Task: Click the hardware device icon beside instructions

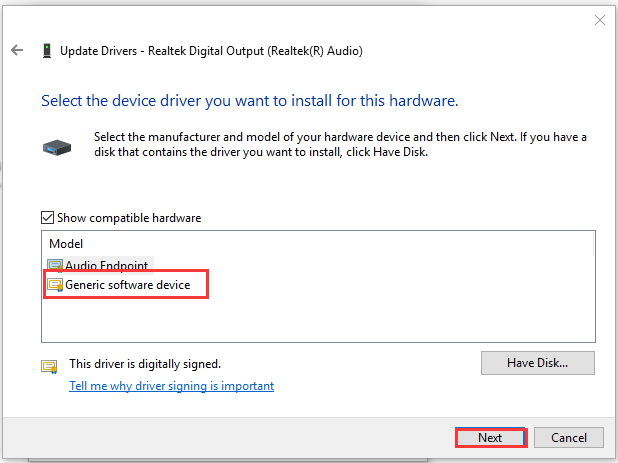Action: click(57, 148)
